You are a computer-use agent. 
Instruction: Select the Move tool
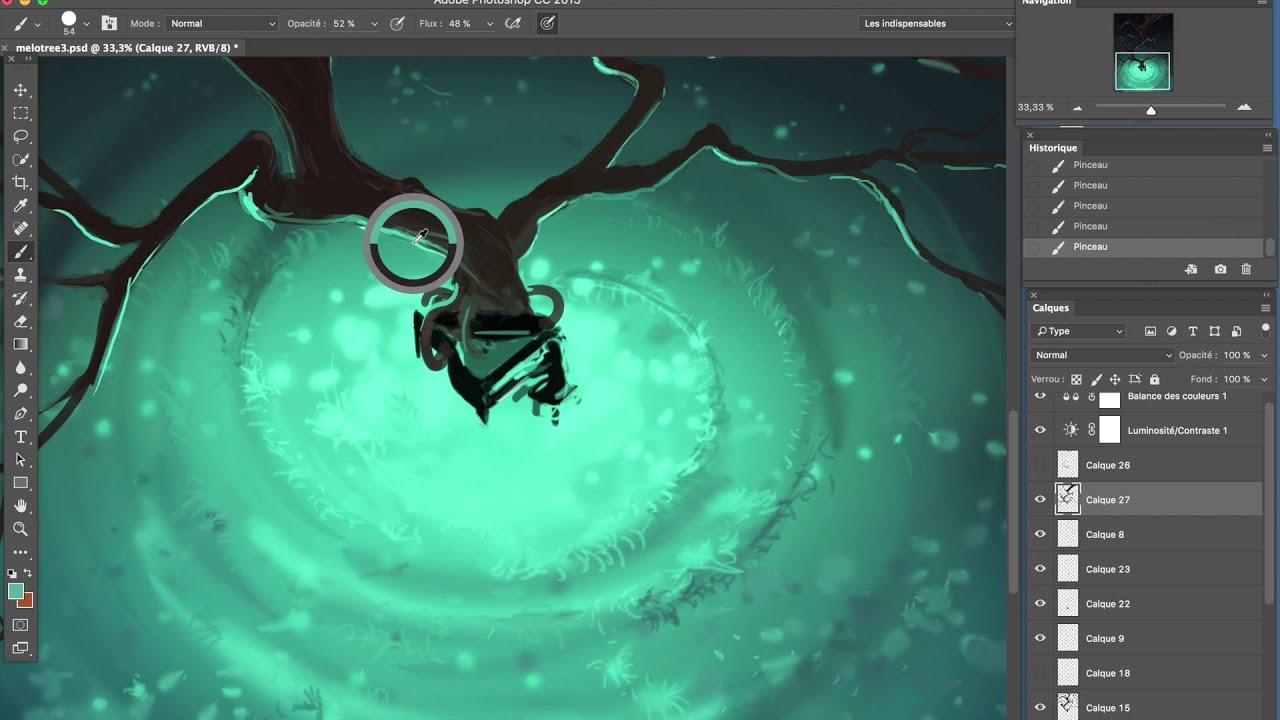[20, 90]
